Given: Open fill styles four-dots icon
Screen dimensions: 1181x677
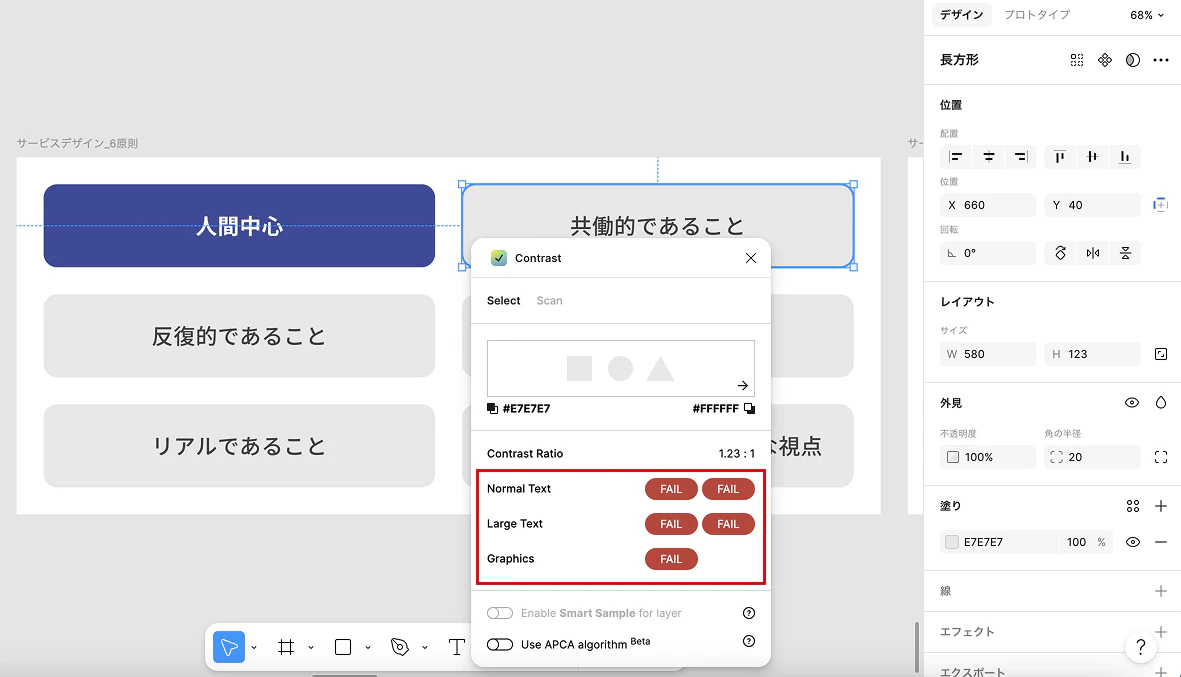Looking at the screenshot, I should tap(1133, 506).
